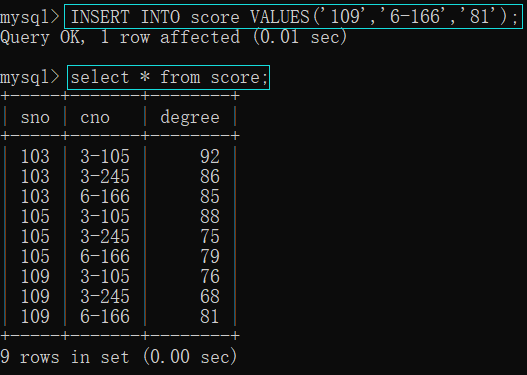Click cno 3-245 in the row with degree 86
Image resolution: width=527 pixels, height=375 pixels.
click(105, 176)
